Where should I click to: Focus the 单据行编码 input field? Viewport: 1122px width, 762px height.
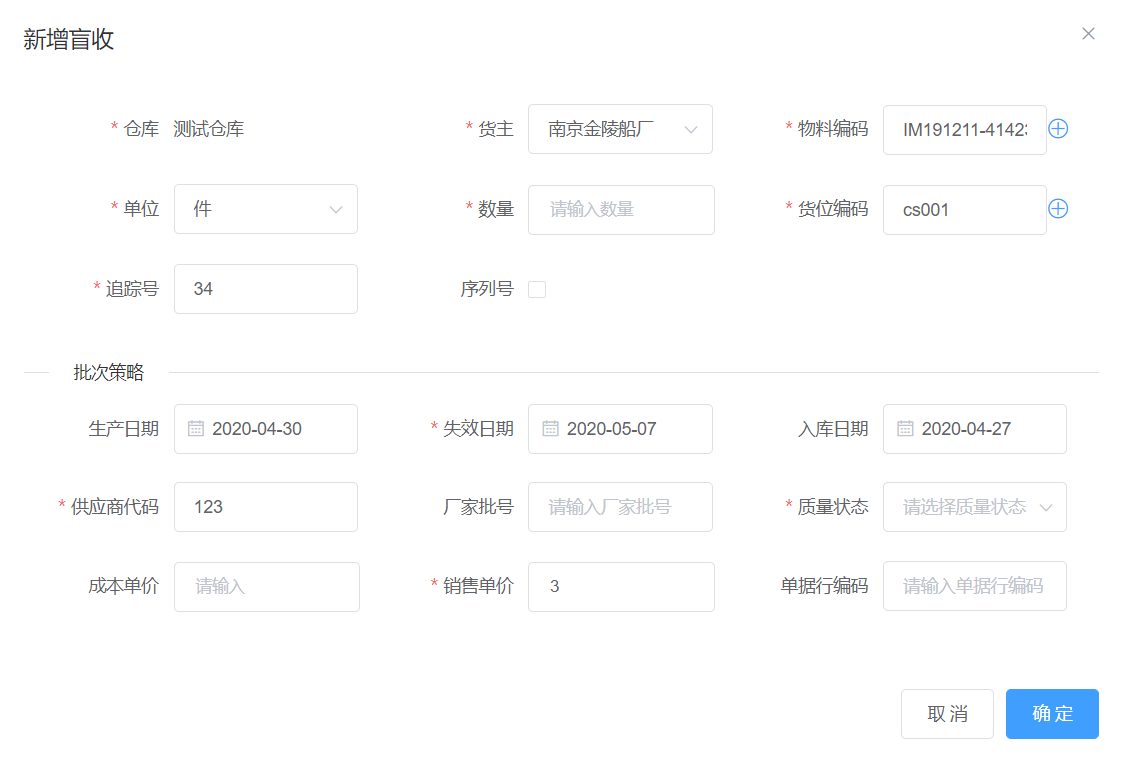(x=975, y=586)
